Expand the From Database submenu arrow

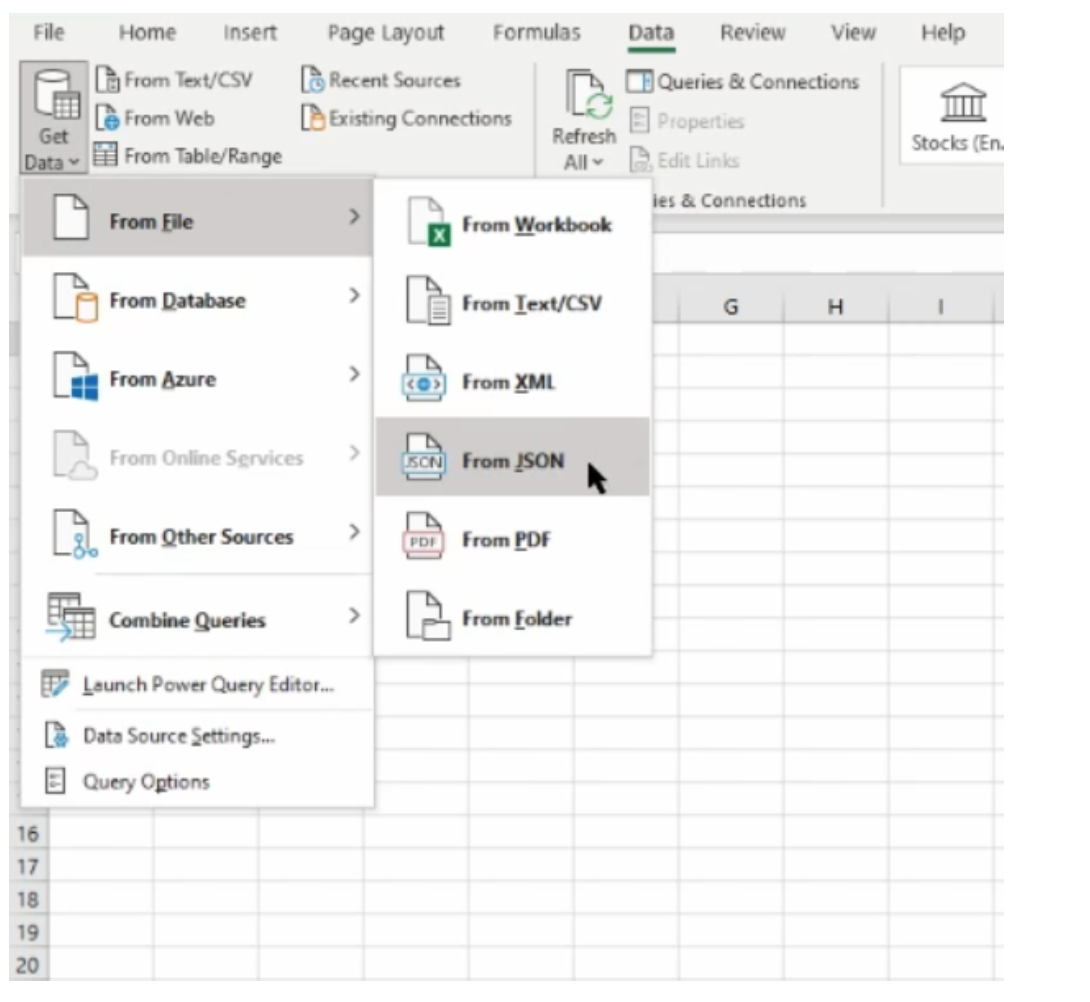coord(355,296)
